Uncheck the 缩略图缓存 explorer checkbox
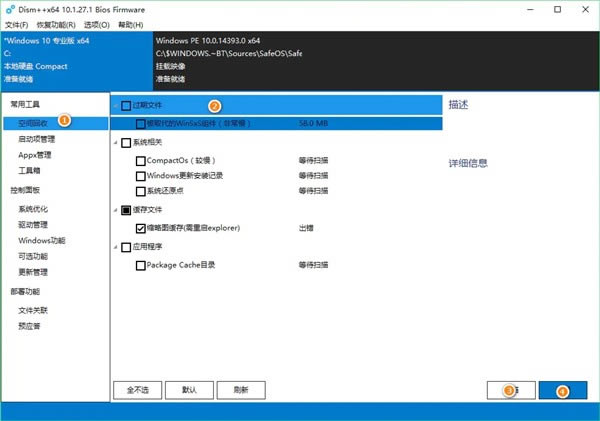The image size is (600, 421). 140,228
